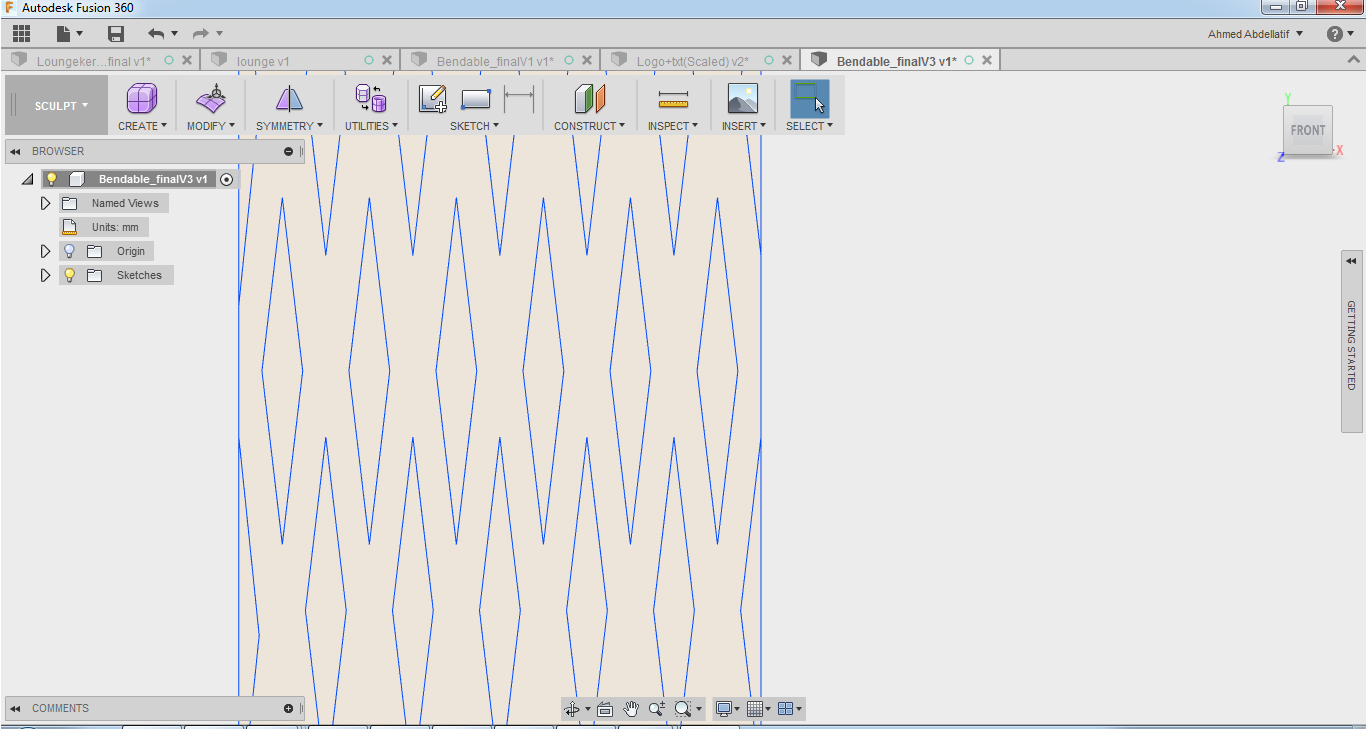This screenshot has height=729, width=1366.
Task: Toggle visibility bulb of Bendable_finalV3 v1
Action: pos(52,179)
